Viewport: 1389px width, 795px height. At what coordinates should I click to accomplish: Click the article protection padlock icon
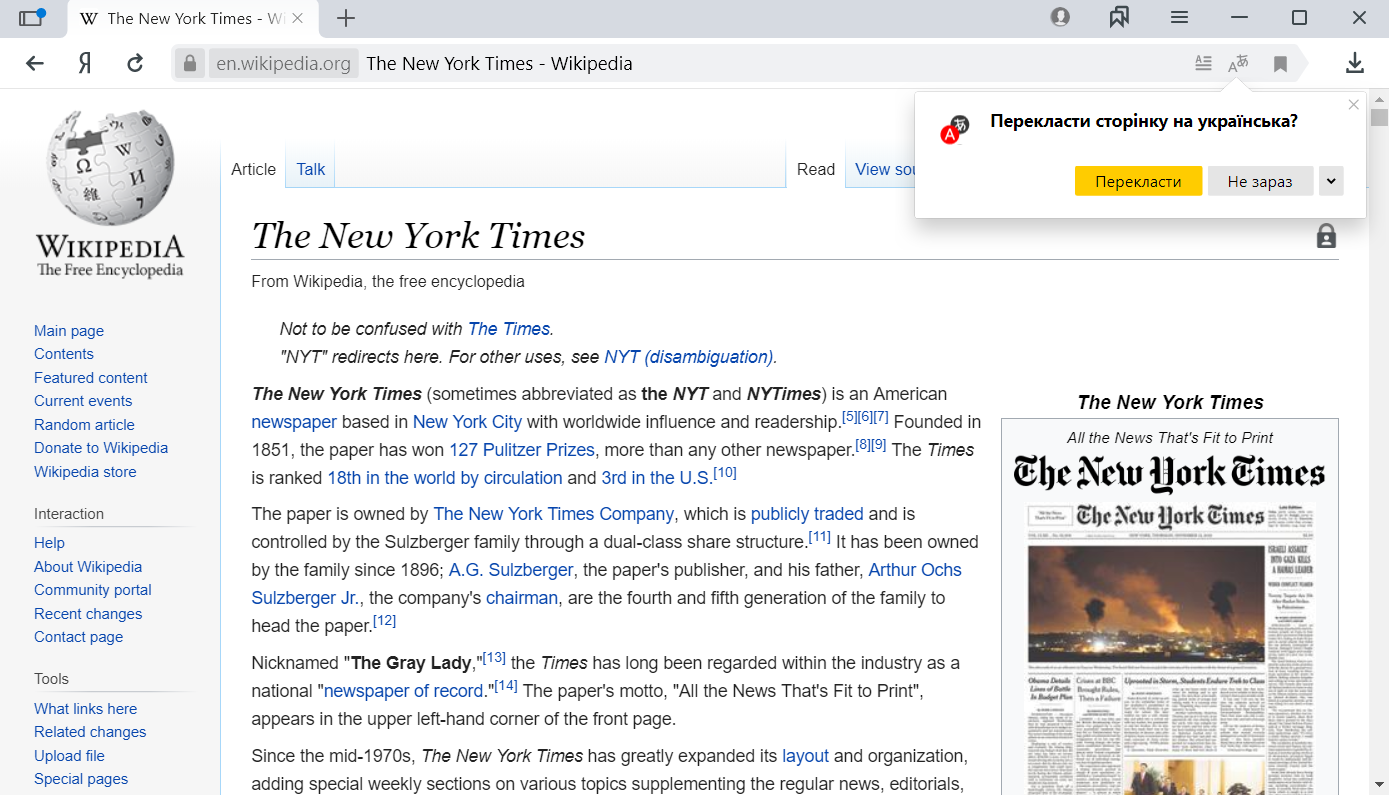(x=1326, y=236)
